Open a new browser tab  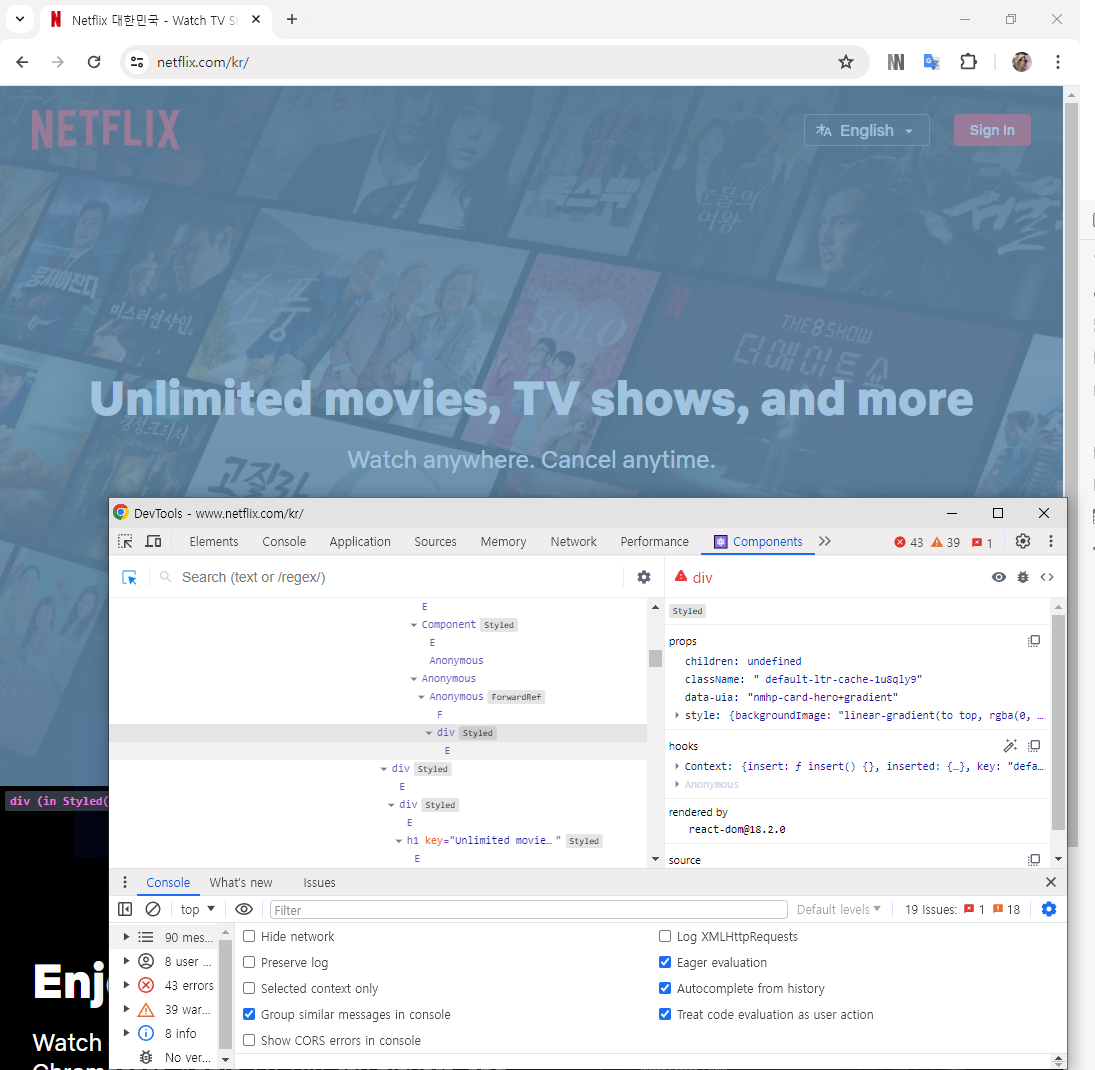click(292, 20)
